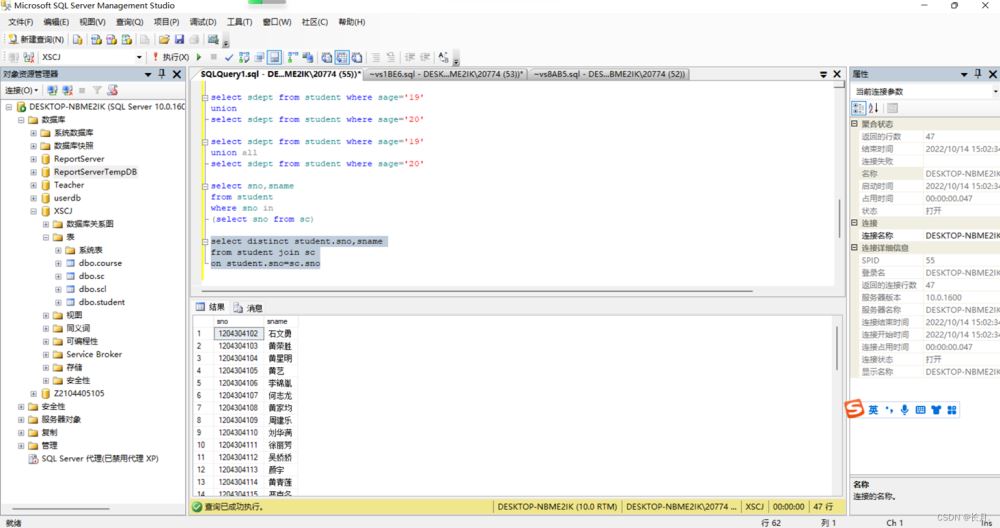Click the Save floppy disk toolbar icon
The width and height of the screenshot is (1000, 528).
point(179,40)
